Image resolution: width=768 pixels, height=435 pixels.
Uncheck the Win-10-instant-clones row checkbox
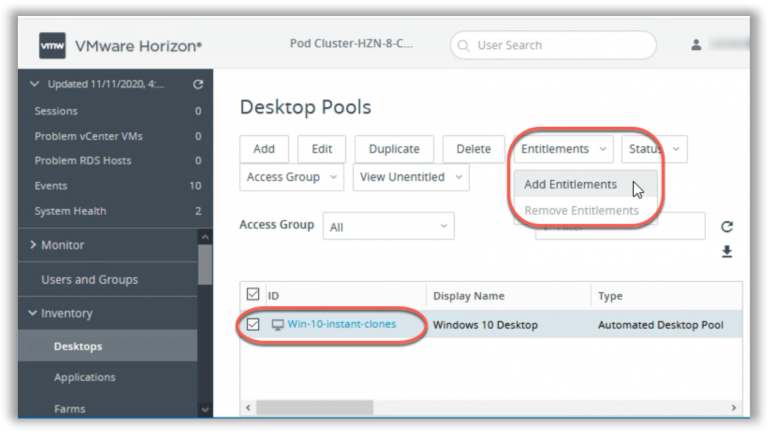point(252,325)
